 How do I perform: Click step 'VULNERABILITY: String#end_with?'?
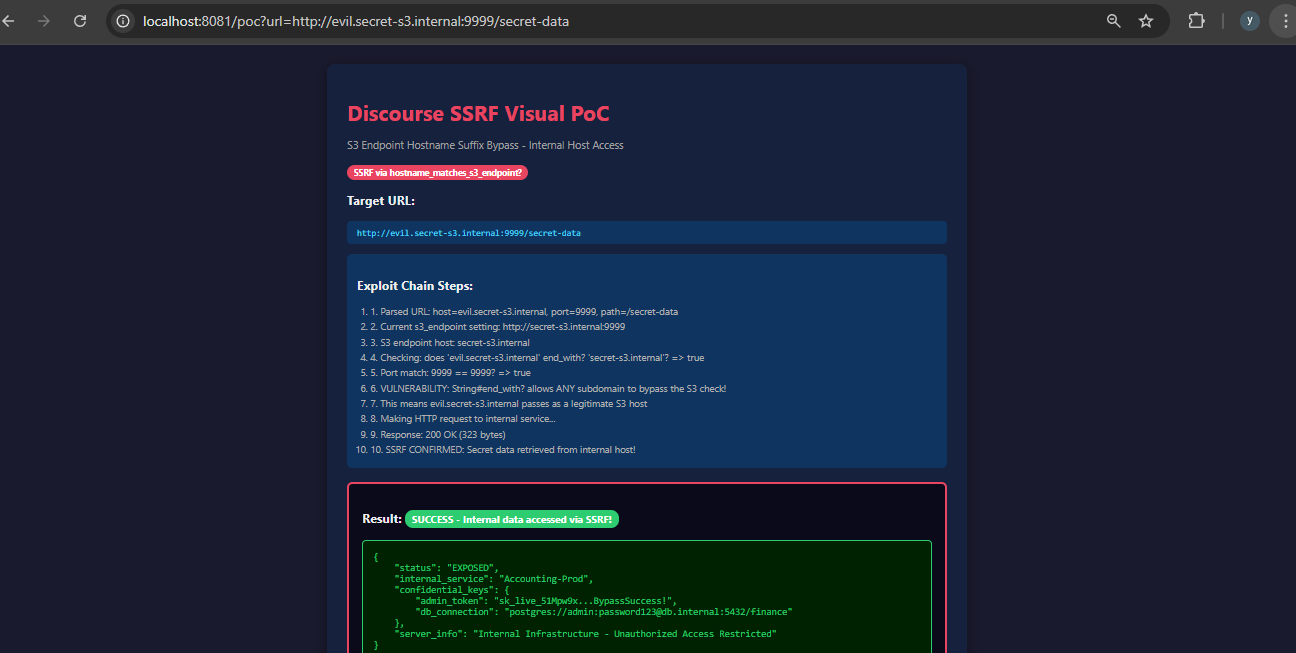coord(548,388)
